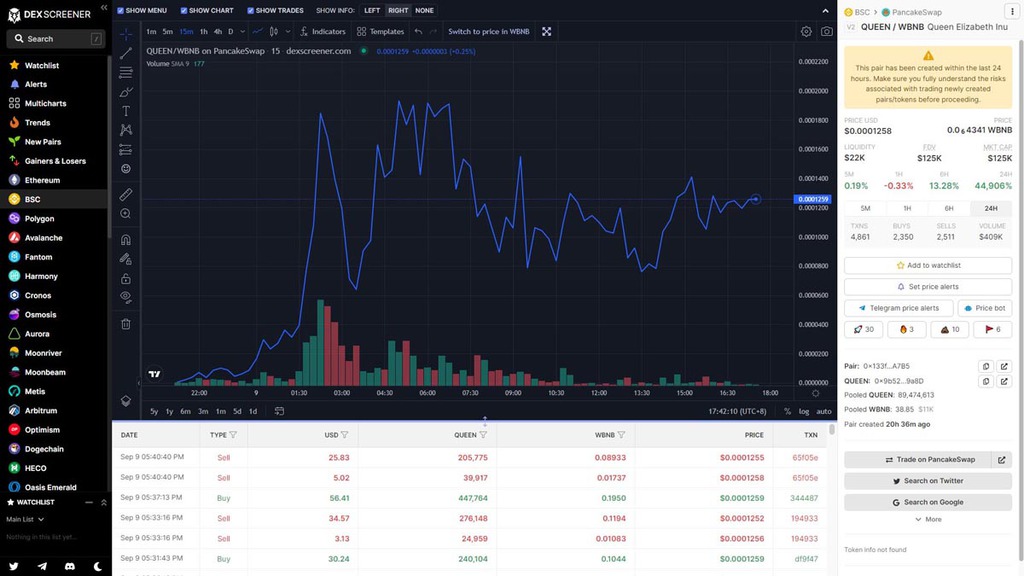The image size is (1024, 576).
Task: Select the brush drawing tool
Action: click(x=126, y=92)
